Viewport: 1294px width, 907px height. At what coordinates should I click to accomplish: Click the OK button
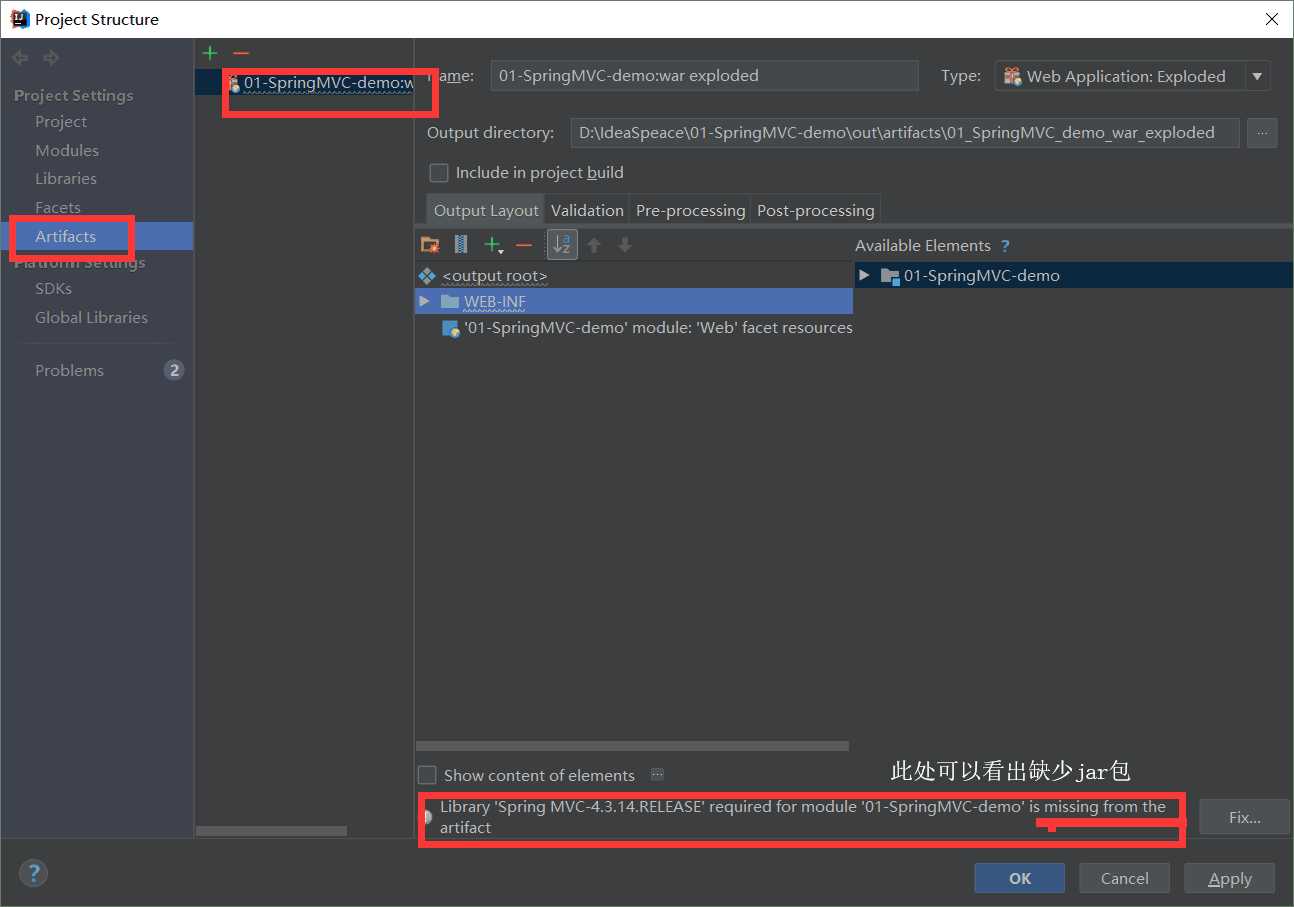click(x=1019, y=878)
